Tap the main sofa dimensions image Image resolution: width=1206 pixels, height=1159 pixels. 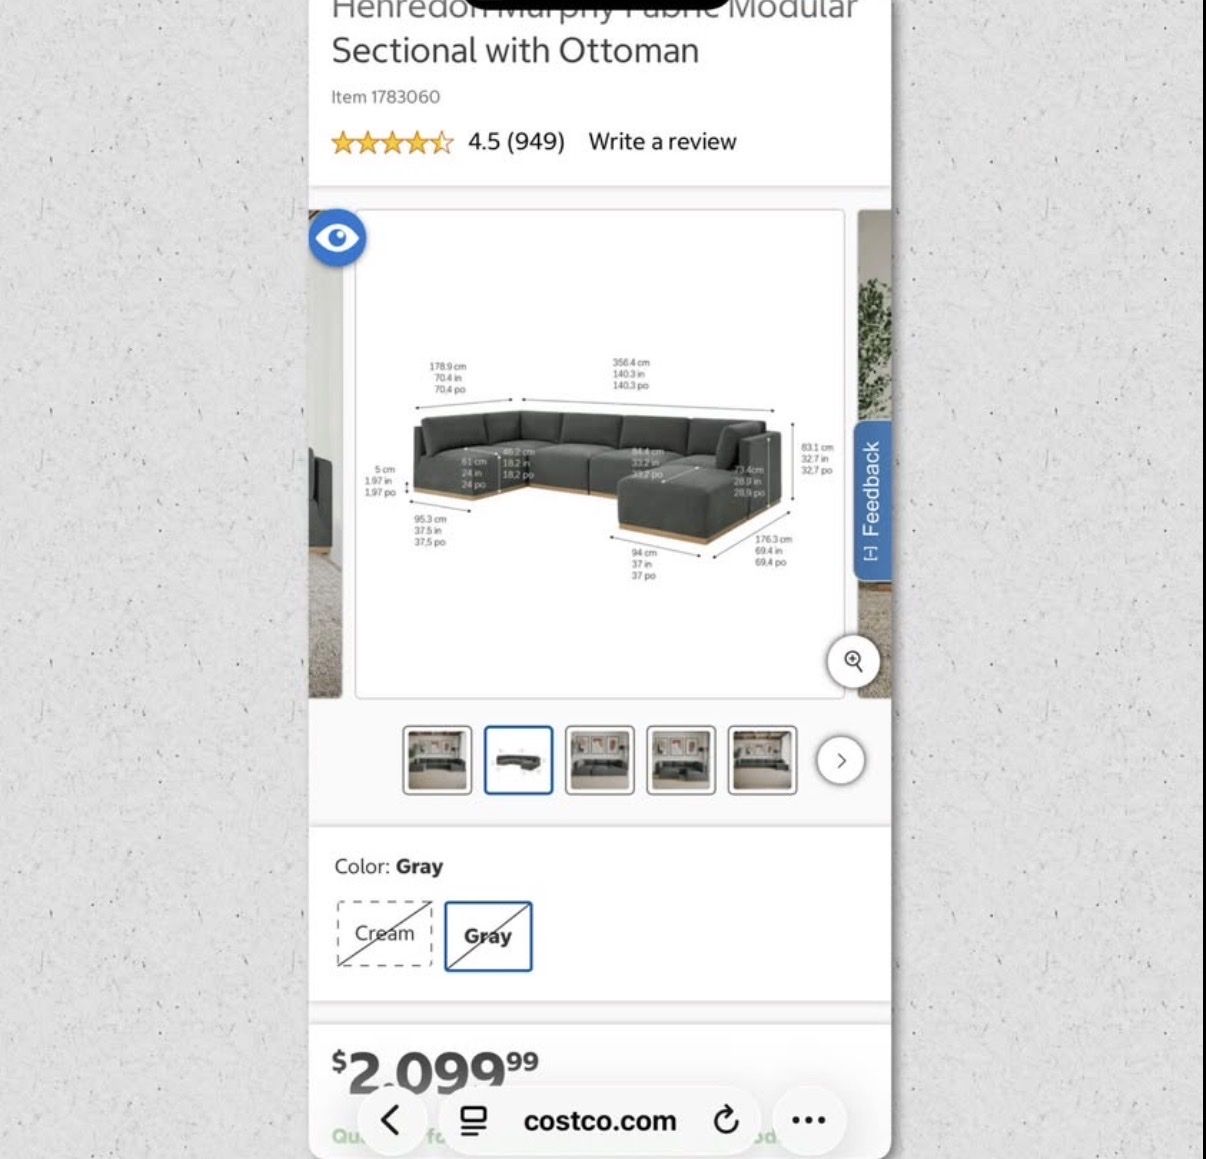coord(600,454)
